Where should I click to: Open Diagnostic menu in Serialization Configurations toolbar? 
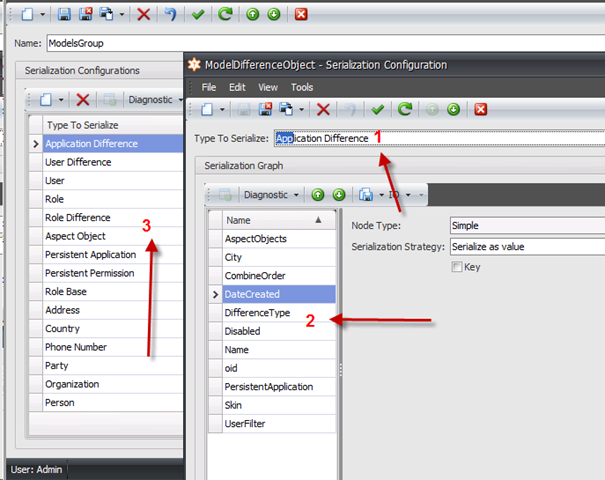tap(155, 100)
